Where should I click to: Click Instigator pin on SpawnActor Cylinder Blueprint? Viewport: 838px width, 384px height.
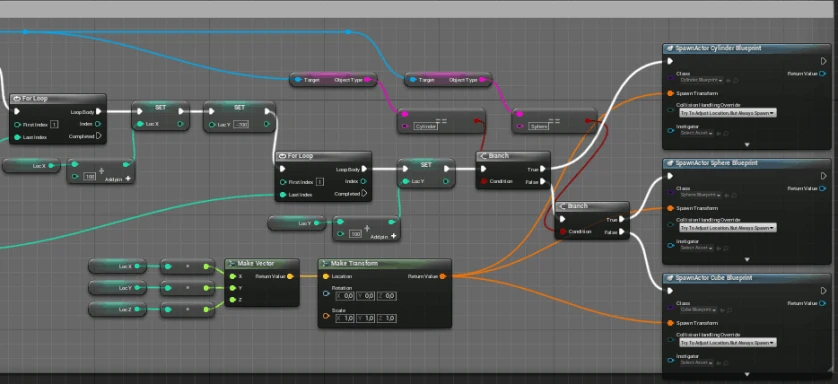point(670,130)
